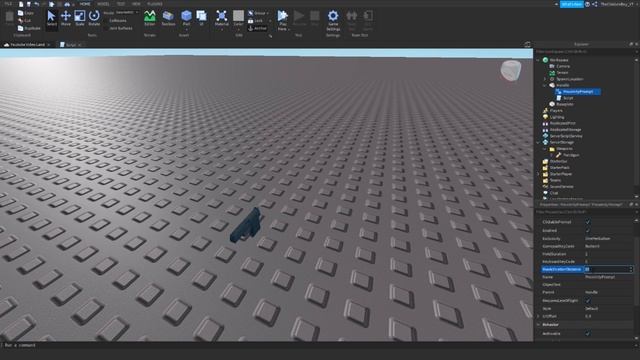The image size is (640, 360).
Task: Collapse the Behavior property section
Action: click(538, 324)
